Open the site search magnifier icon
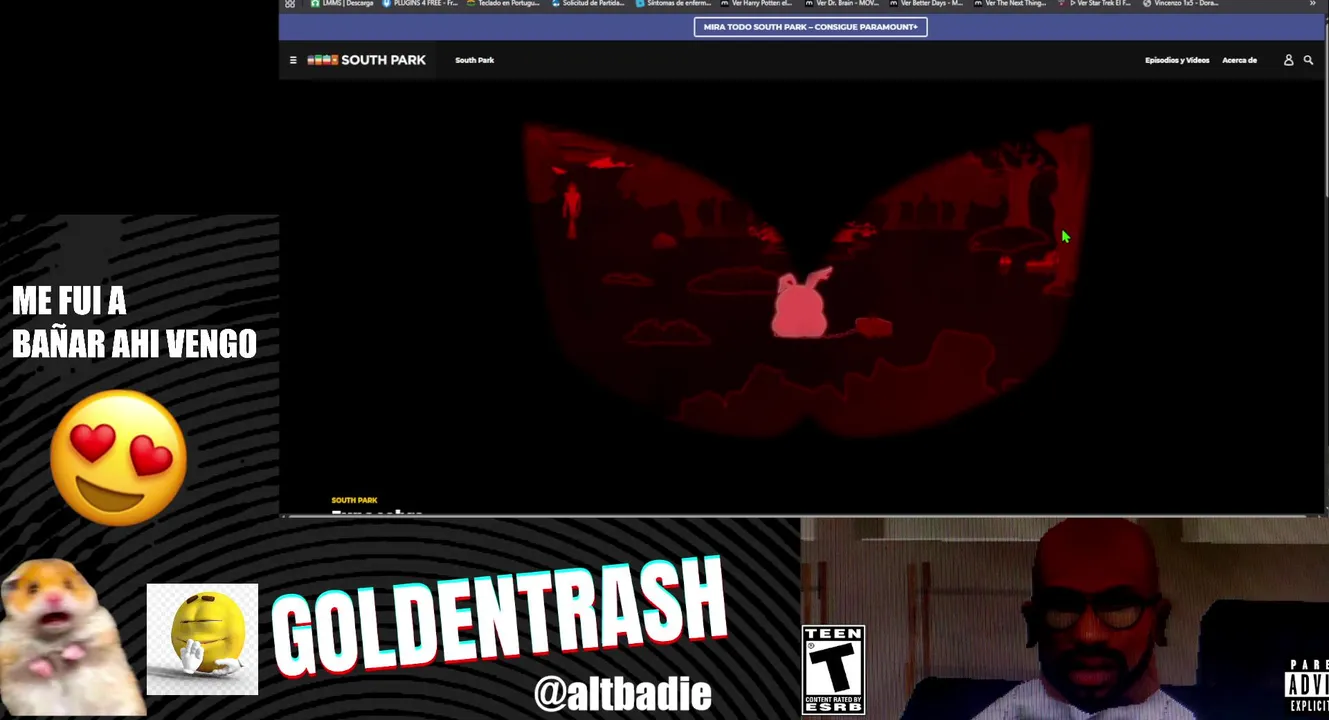This screenshot has width=1329, height=720. point(1308,60)
